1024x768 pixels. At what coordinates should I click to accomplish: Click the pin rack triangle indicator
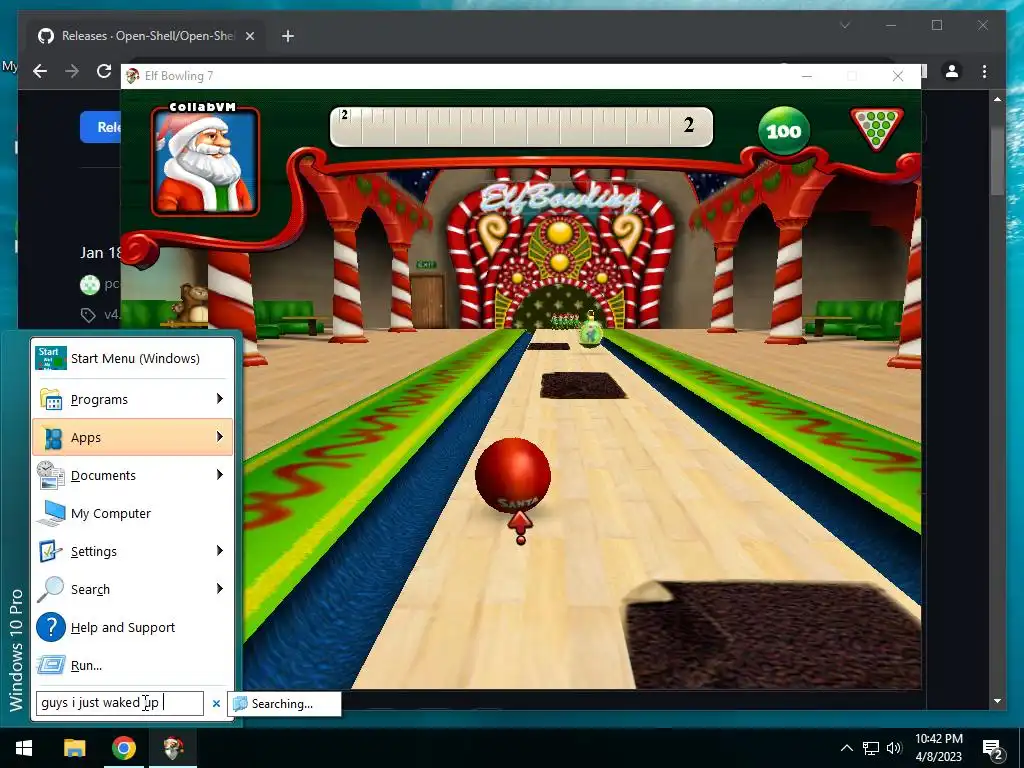point(876,129)
